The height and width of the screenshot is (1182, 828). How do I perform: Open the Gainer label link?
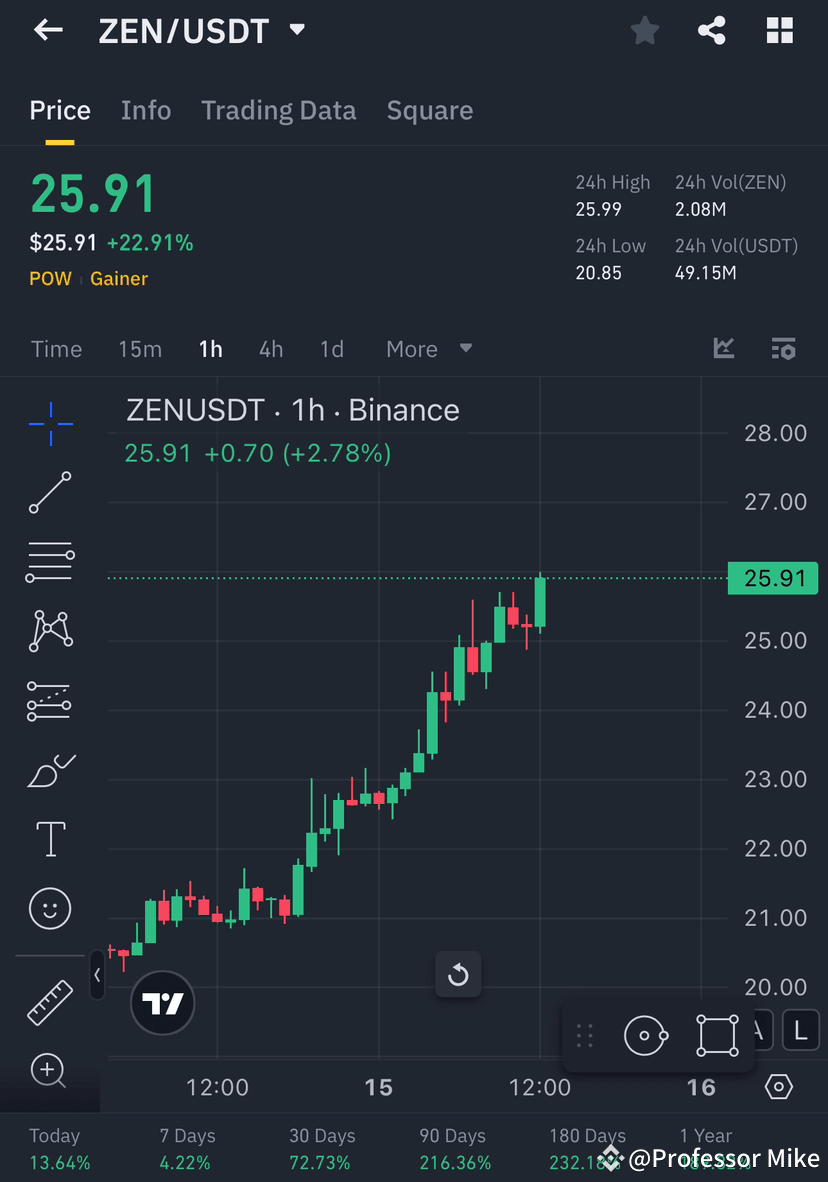(118, 278)
